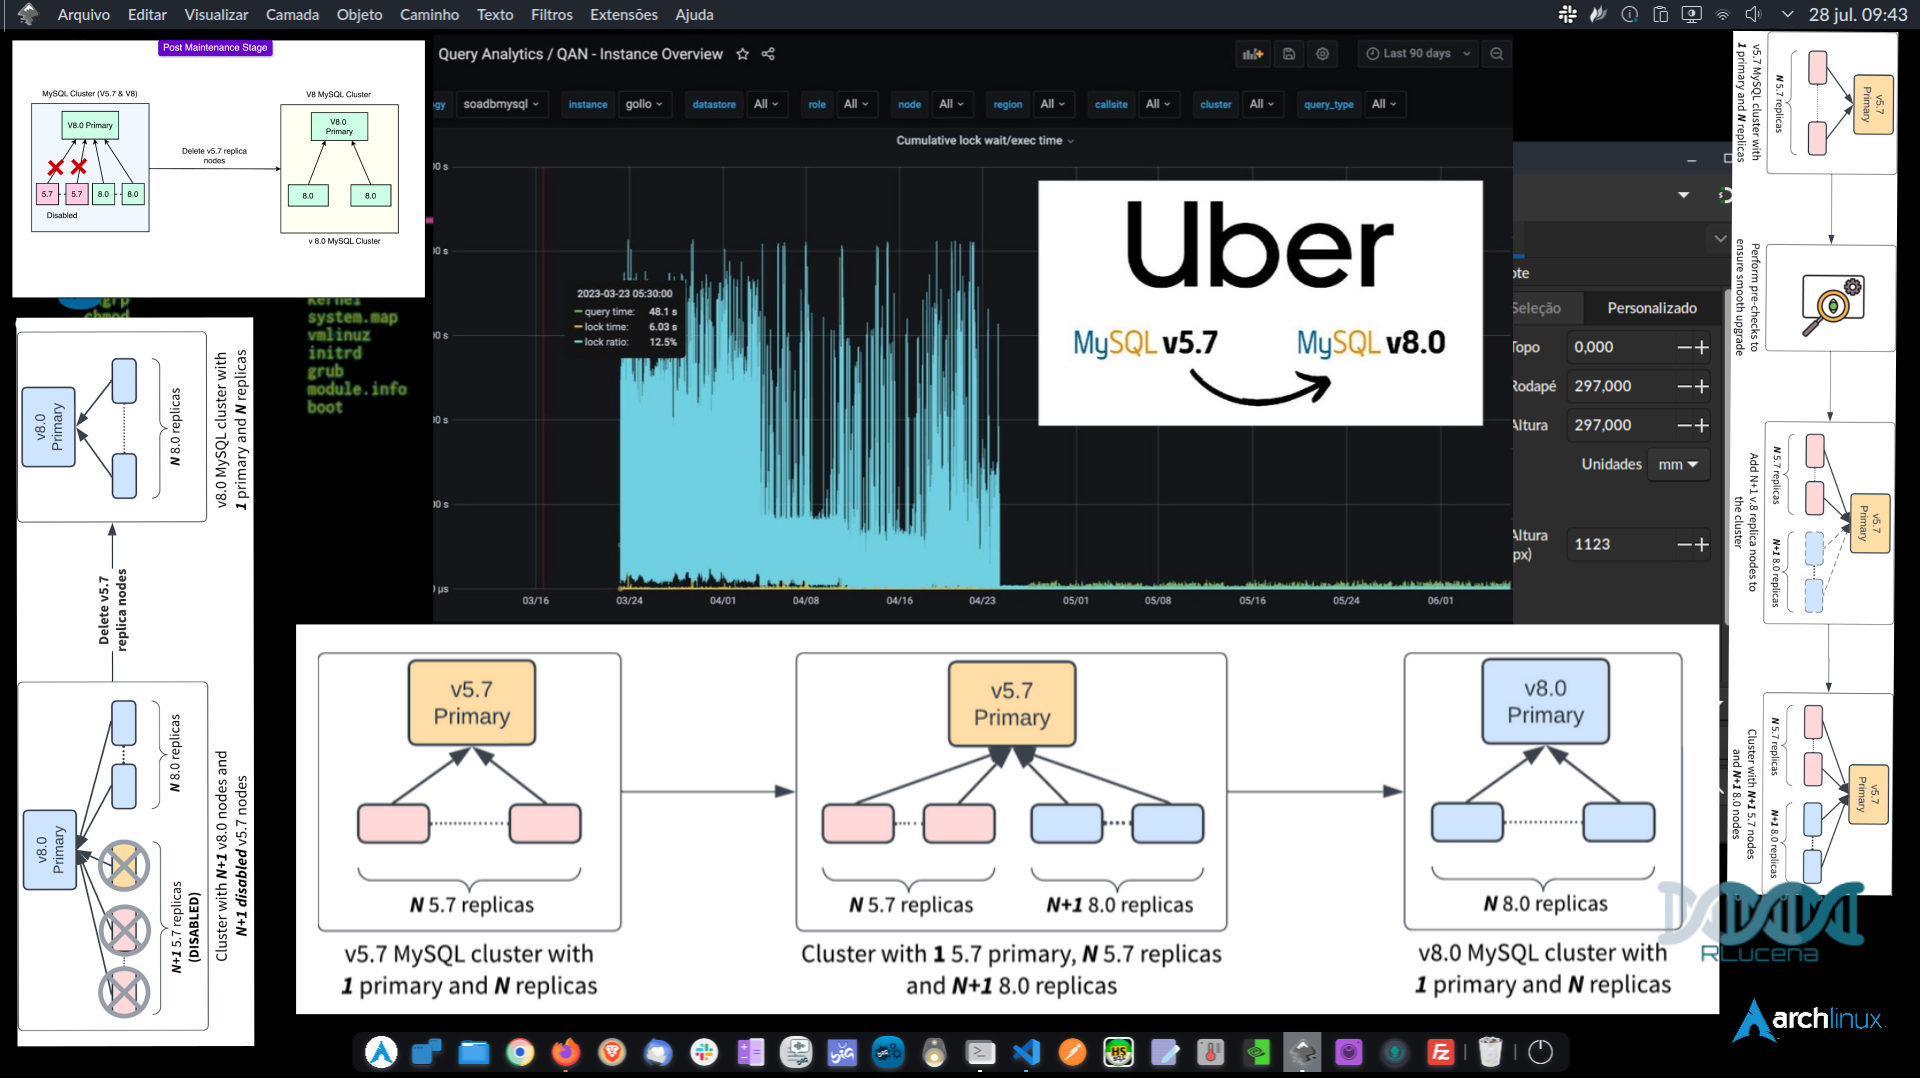
Task: Open the Filtros menu
Action: tap(551, 14)
